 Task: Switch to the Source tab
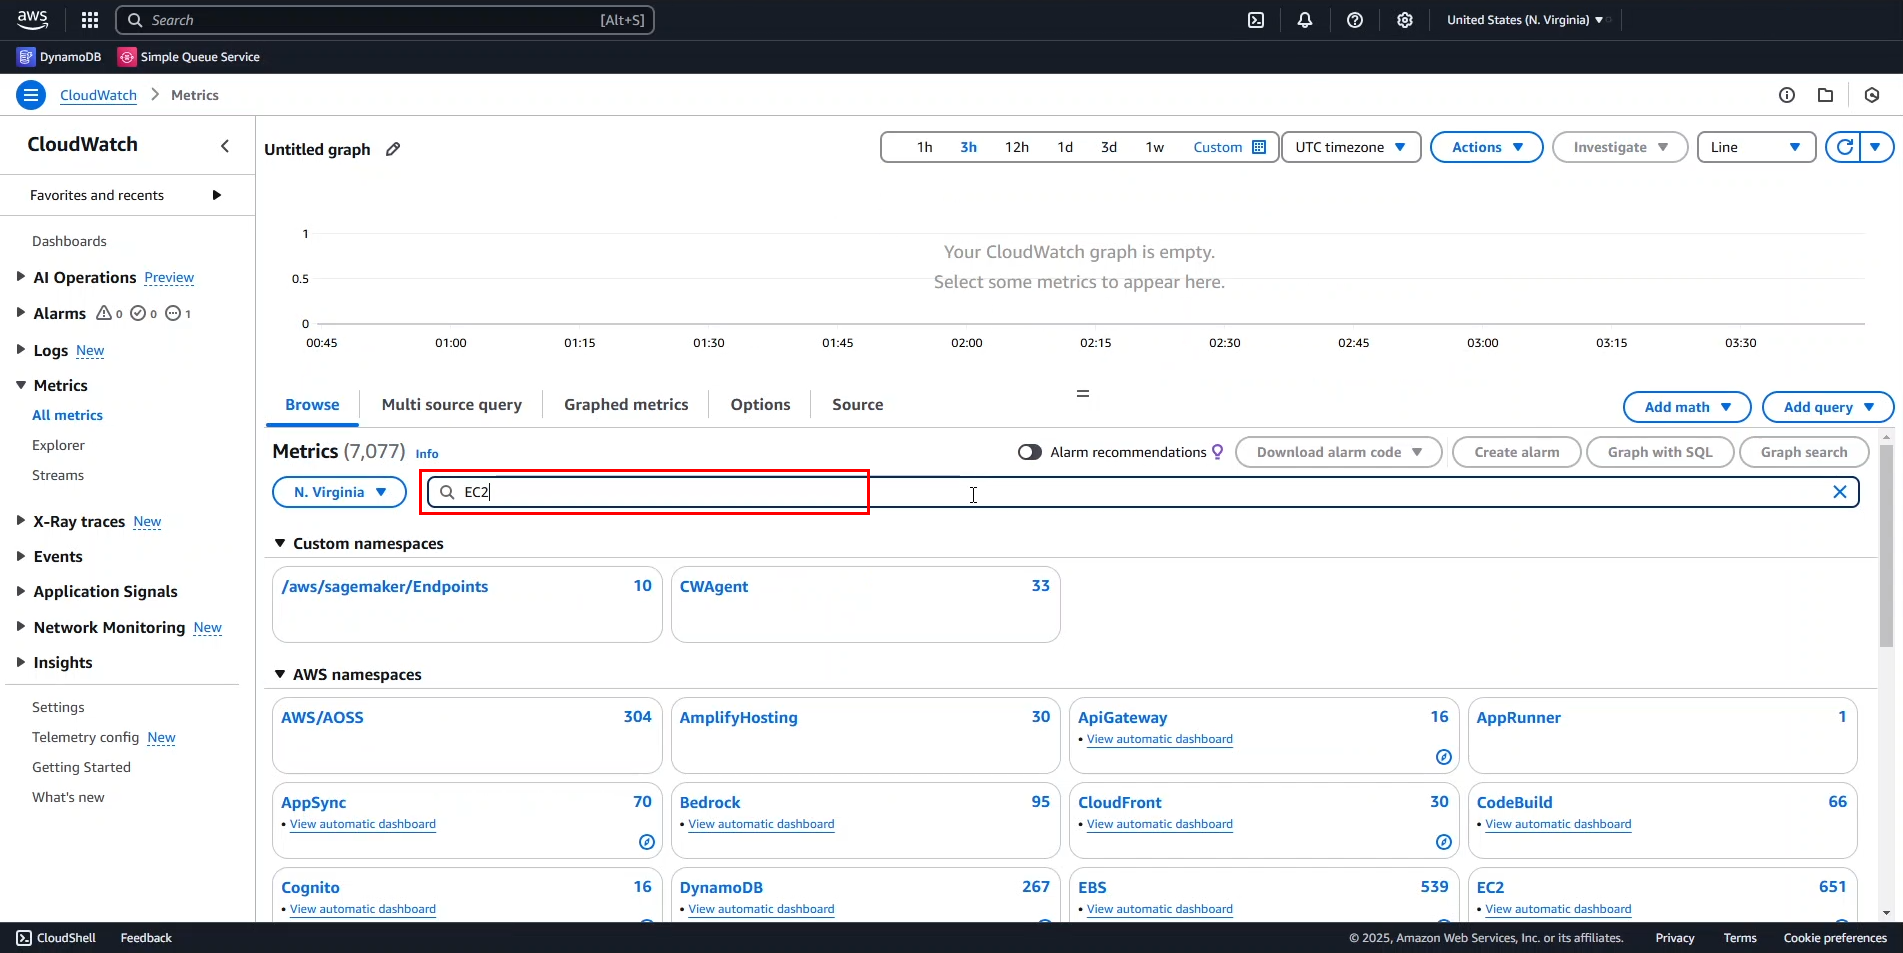[857, 405]
